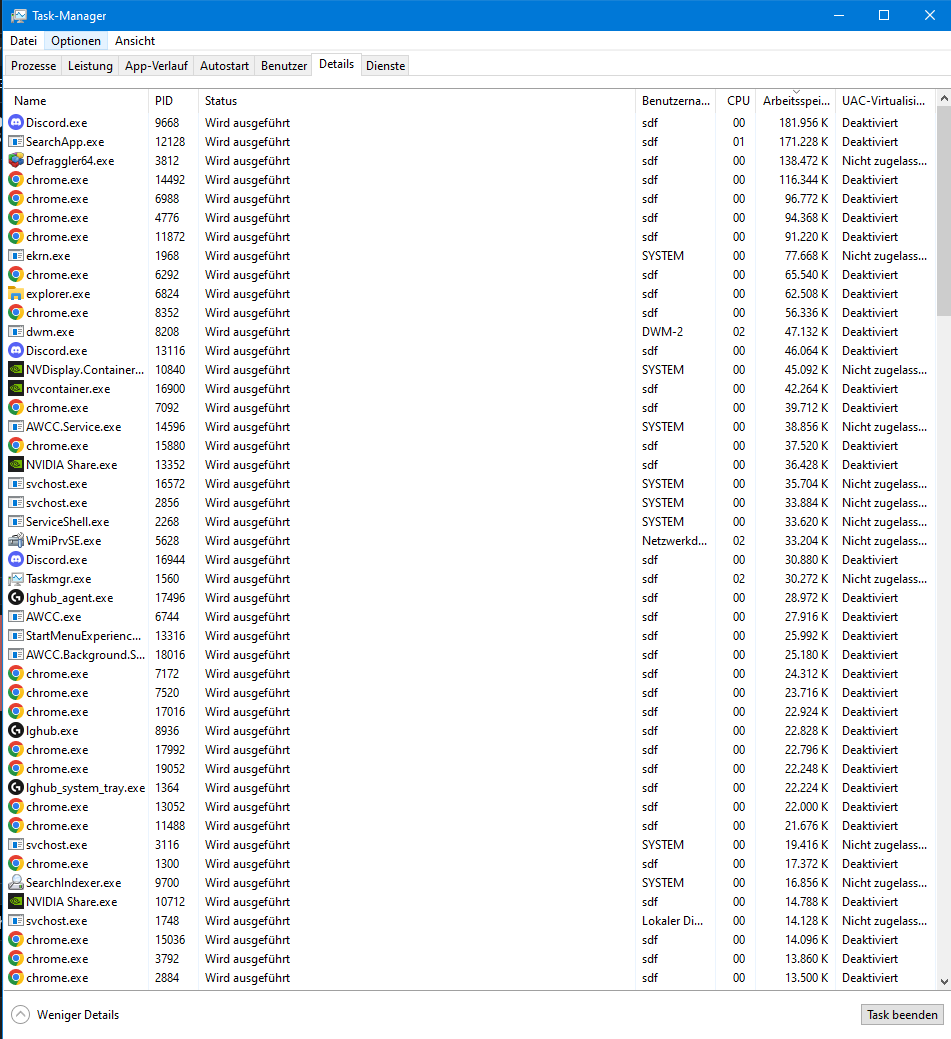Switch to the Dienste tab
The height and width of the screenshot is (1039, 951).
386,66
